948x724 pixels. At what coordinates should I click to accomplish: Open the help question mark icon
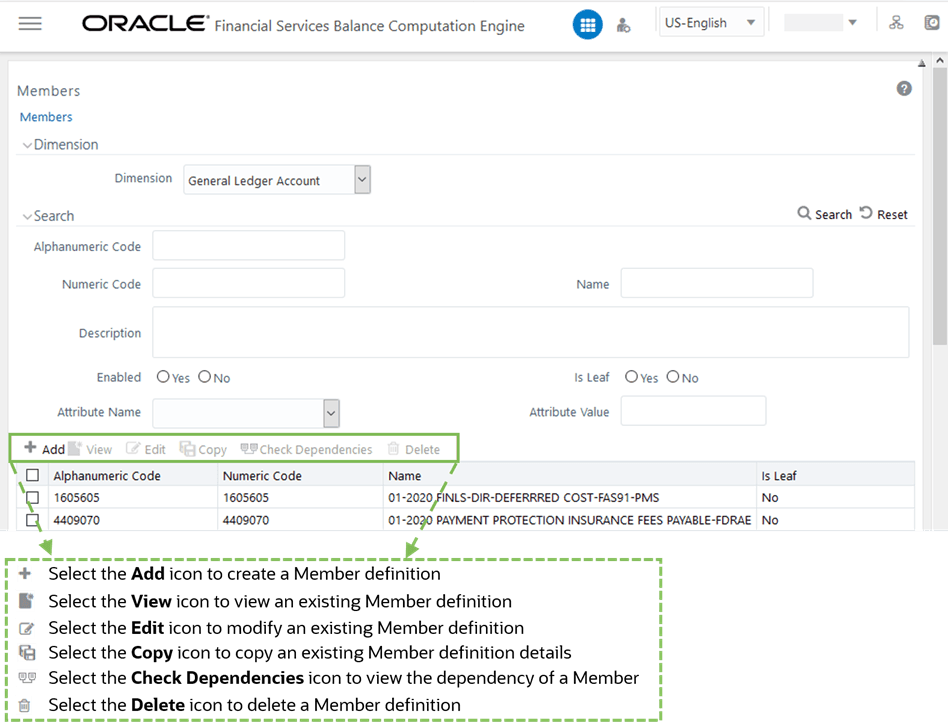click(904, 89)
